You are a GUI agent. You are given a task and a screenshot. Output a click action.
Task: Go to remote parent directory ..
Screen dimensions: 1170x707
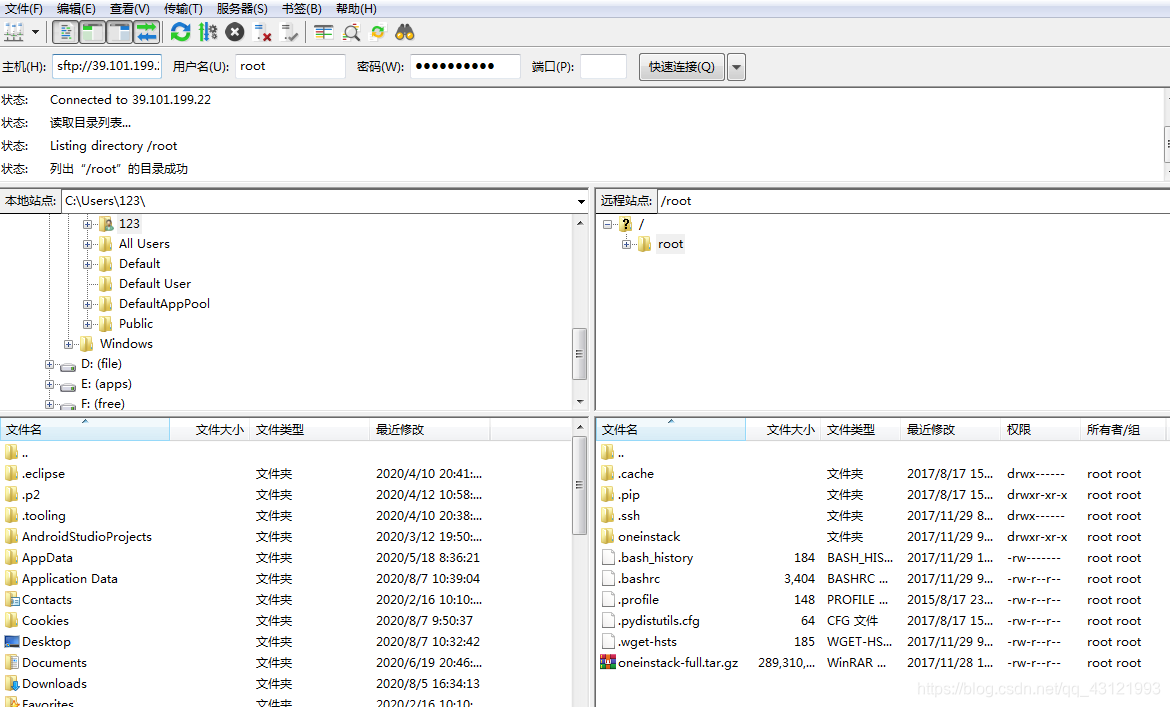pos(621,453)
